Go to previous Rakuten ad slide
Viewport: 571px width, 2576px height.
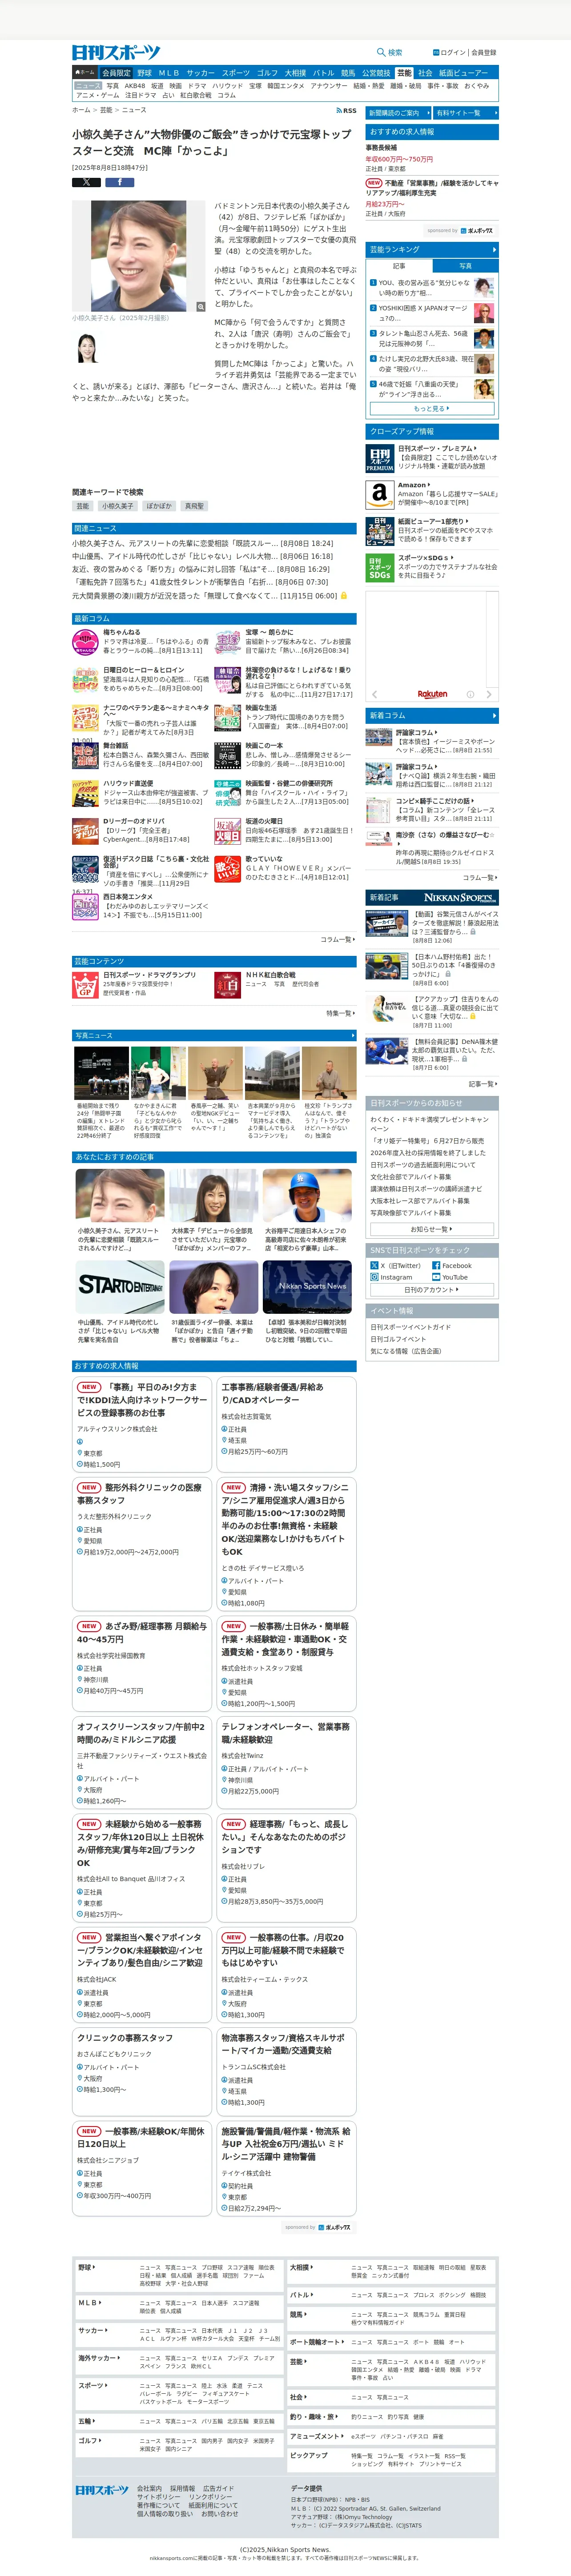pos(374,694)
